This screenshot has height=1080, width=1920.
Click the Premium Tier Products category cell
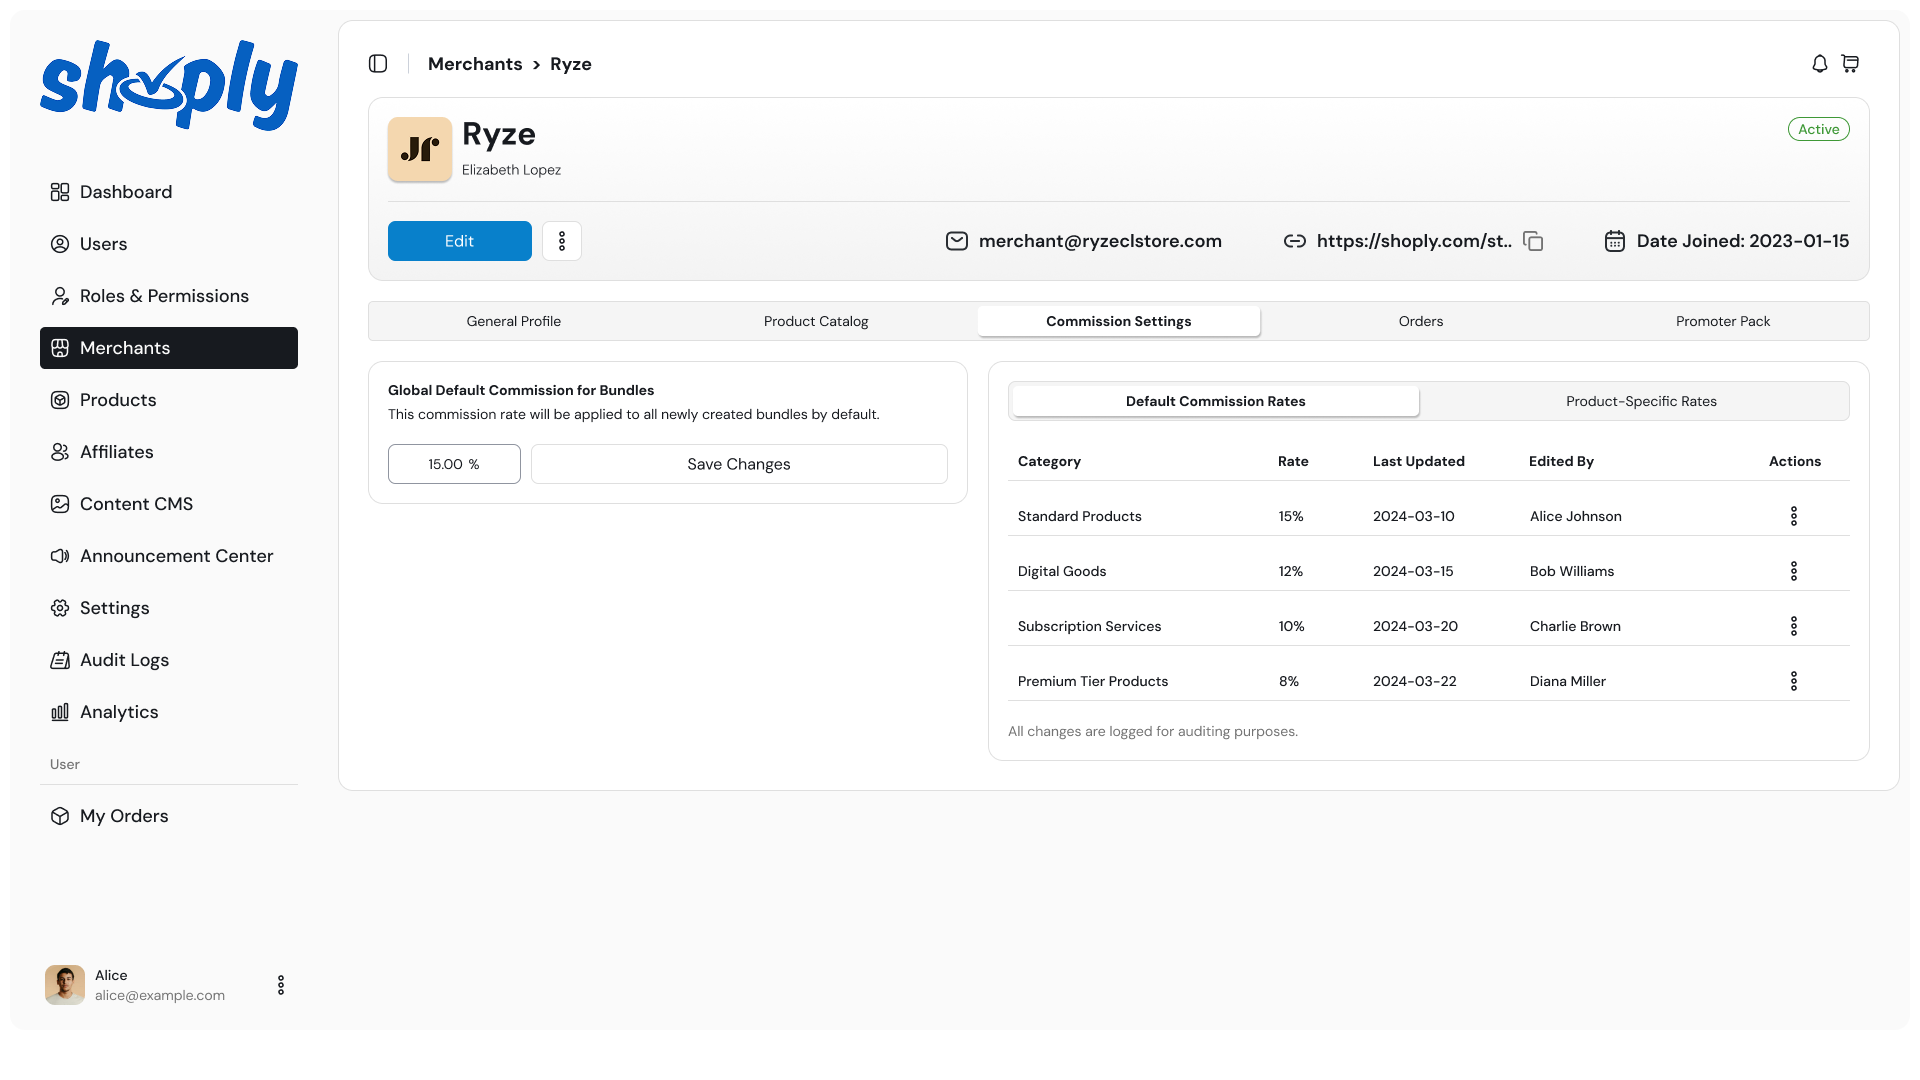click(1093, 681)
